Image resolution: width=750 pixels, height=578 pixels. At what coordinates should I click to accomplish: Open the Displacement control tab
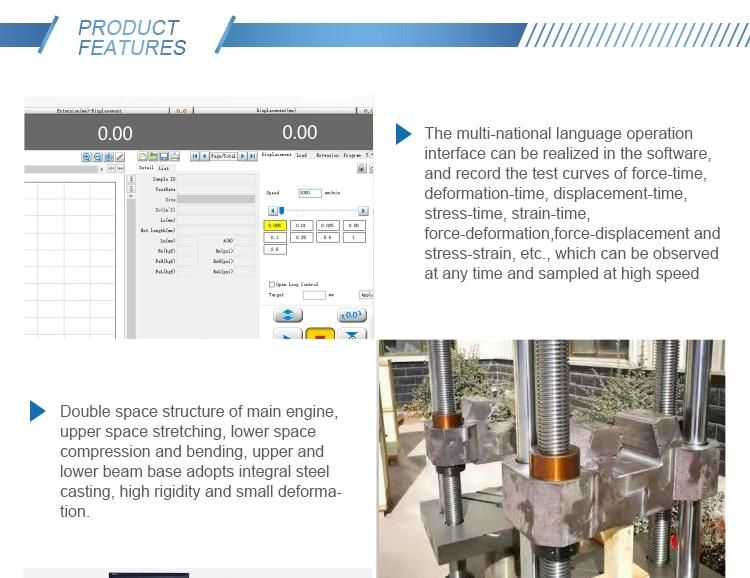(x=276, y=155)
